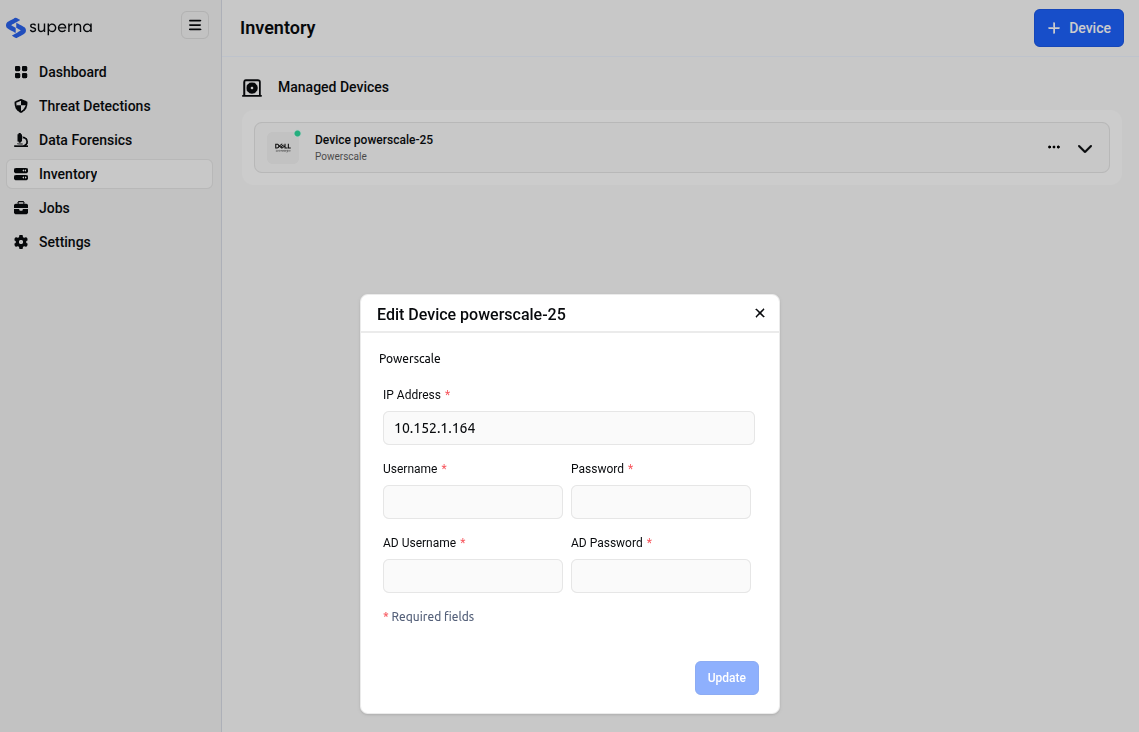Click the Dell logo on powerscale-25
The image size is (1139, 732).
coord(283,148)
